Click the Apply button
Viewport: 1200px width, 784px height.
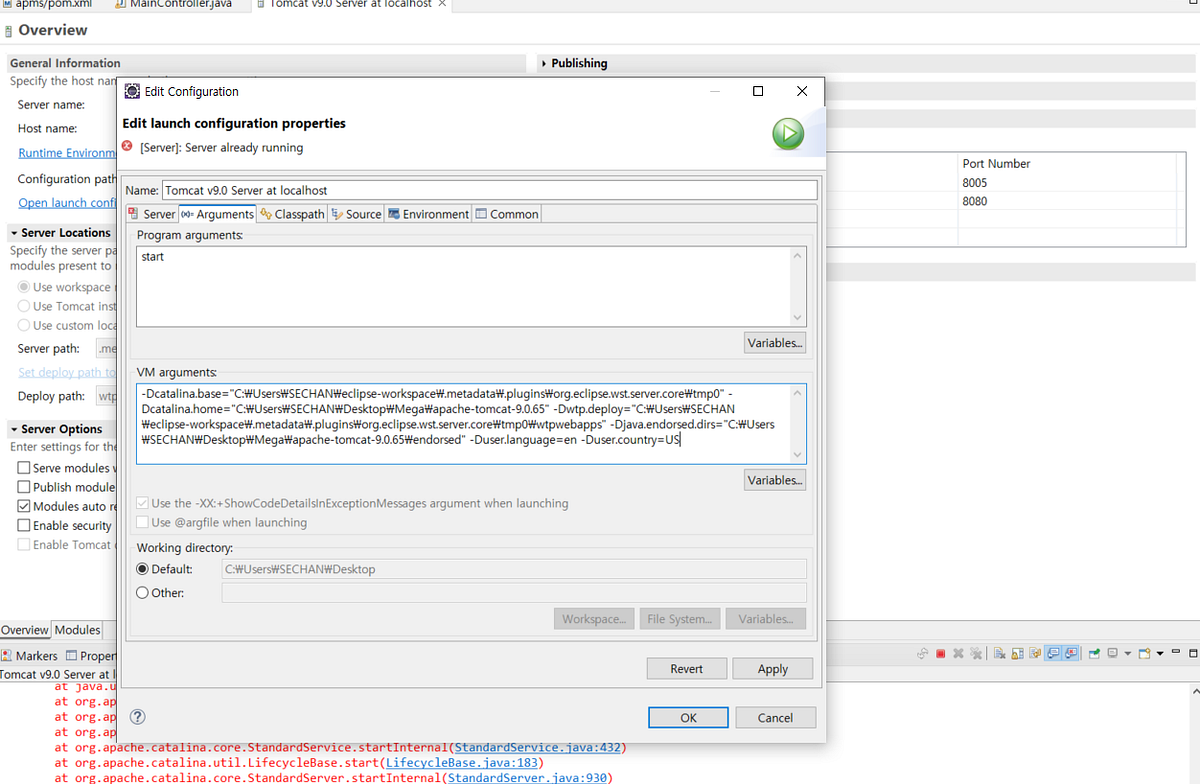pos(772,668)
